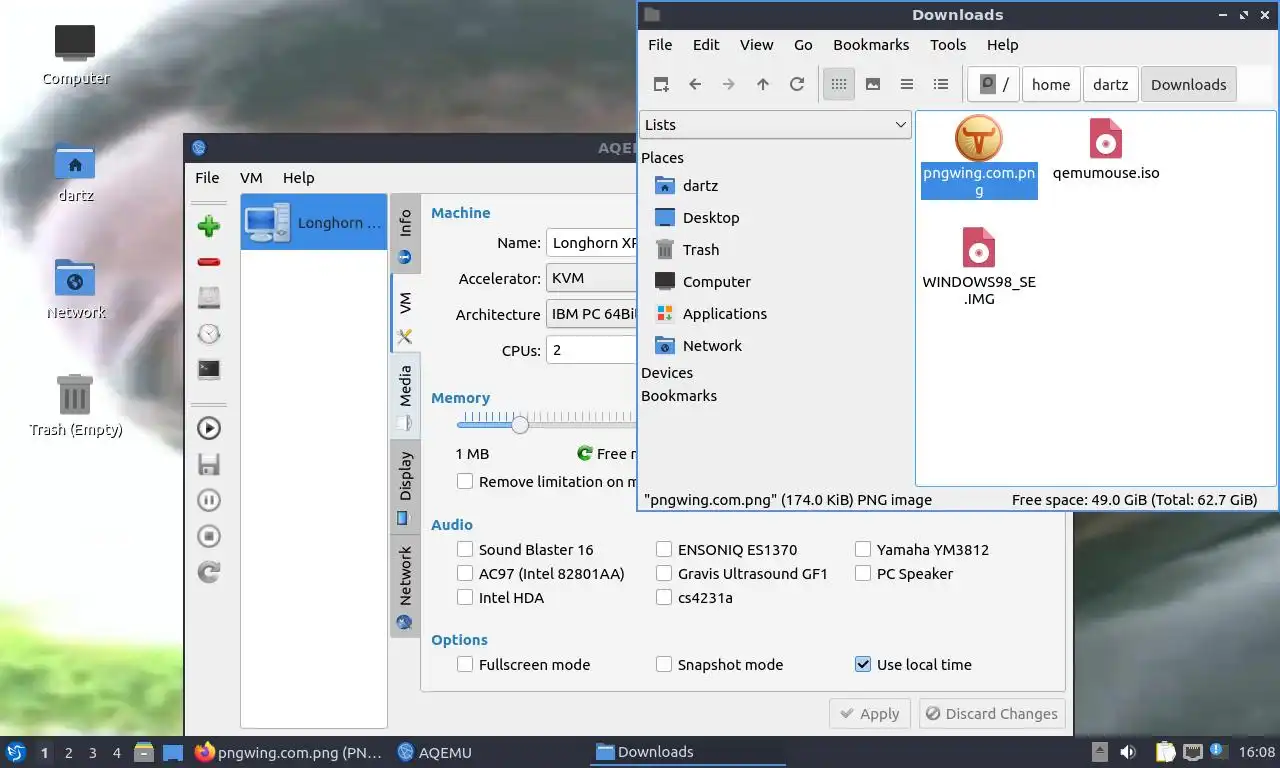The image size is (1280, 768).
Task: Open the Accelerator KVM dropdown
Action: (x=592, y=278)
